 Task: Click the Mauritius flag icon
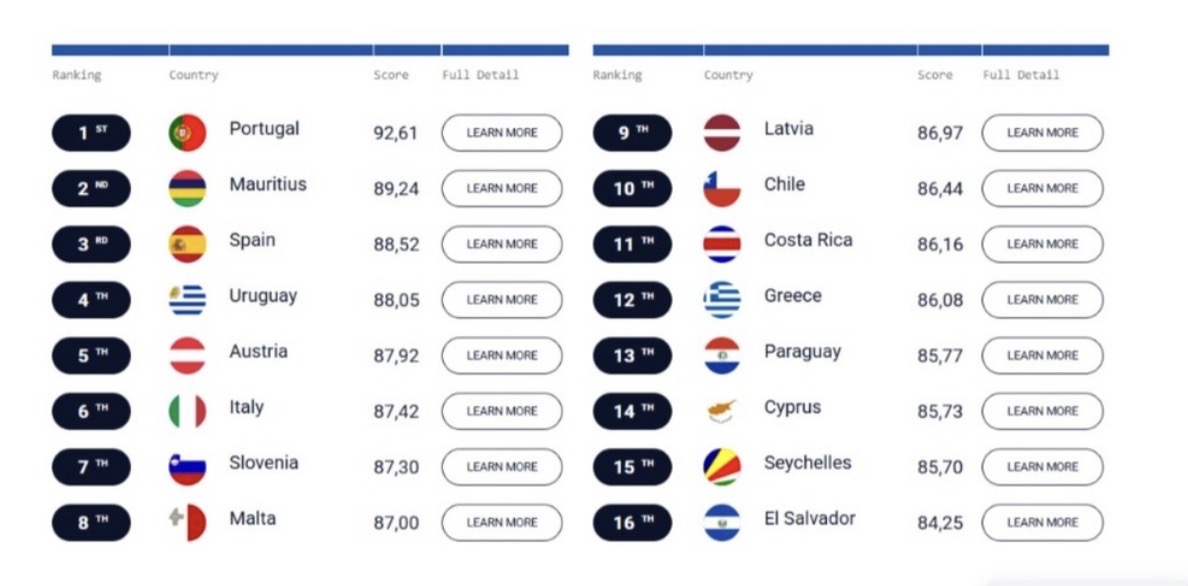pyautogui.click(x=187, y=188)
